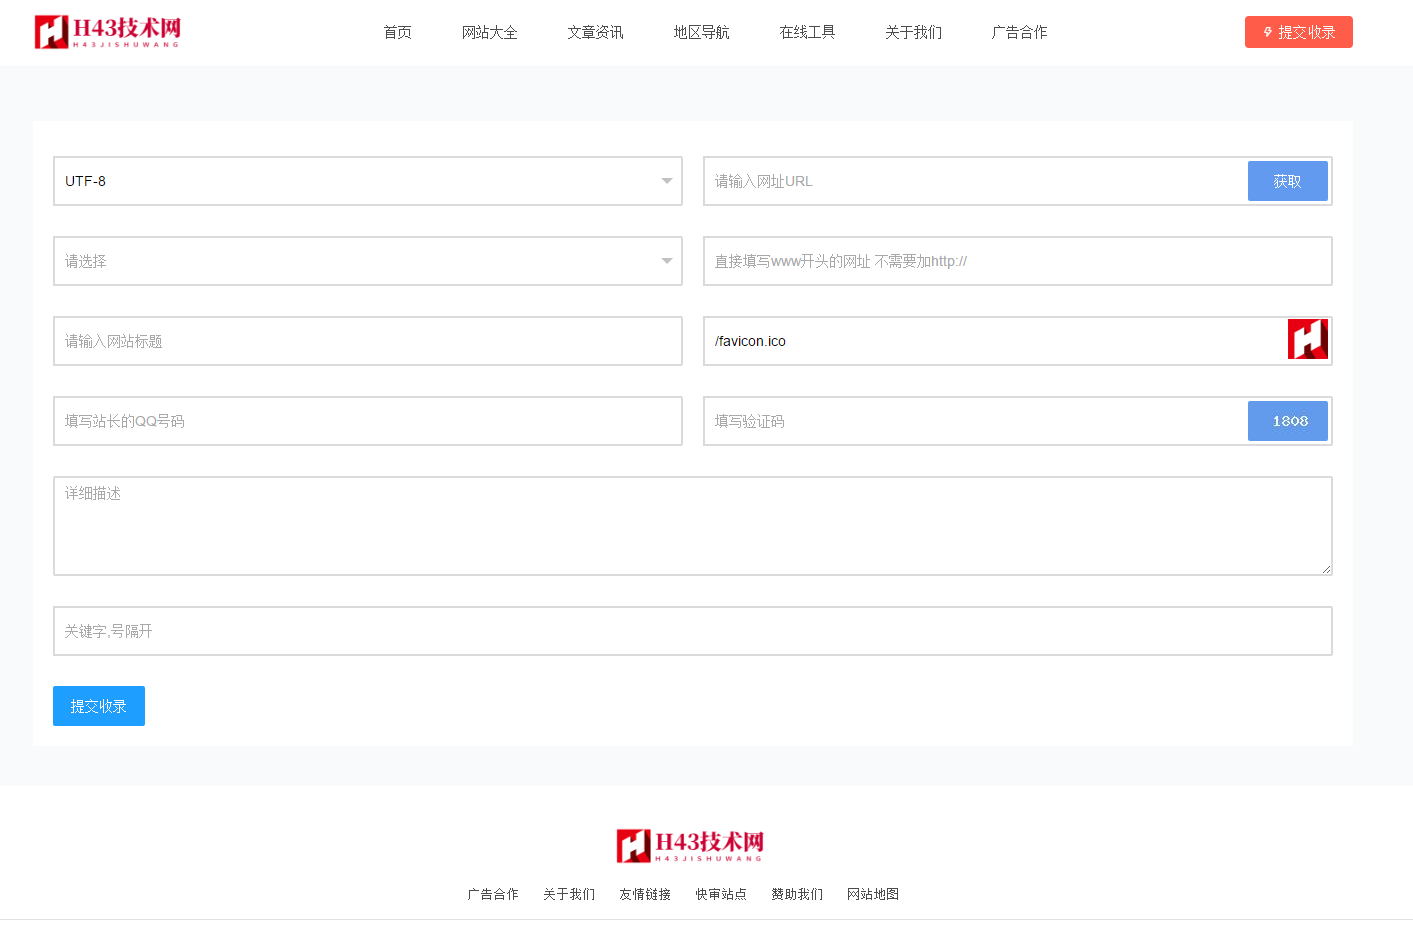This screenshot has width=1413, height=933.
Task: Open 在线工具 in the top menu
Action: 807,32
